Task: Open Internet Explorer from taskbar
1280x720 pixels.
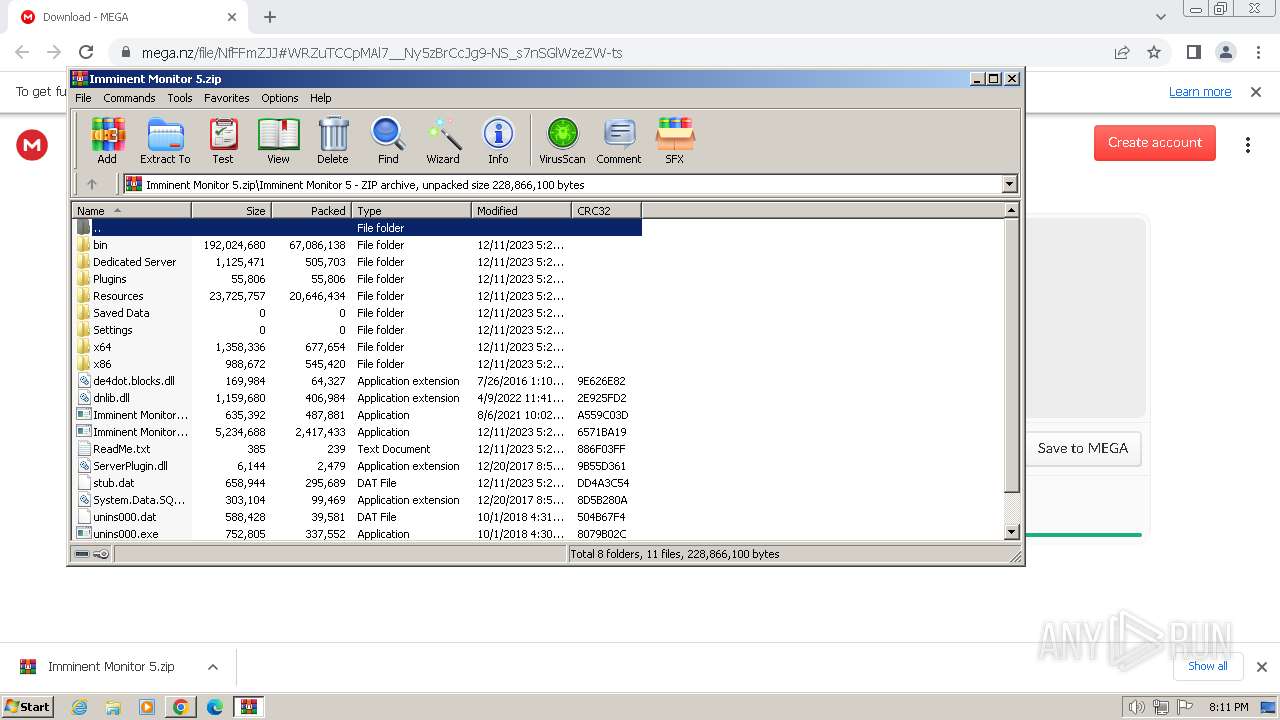Action: coord(79,707)
